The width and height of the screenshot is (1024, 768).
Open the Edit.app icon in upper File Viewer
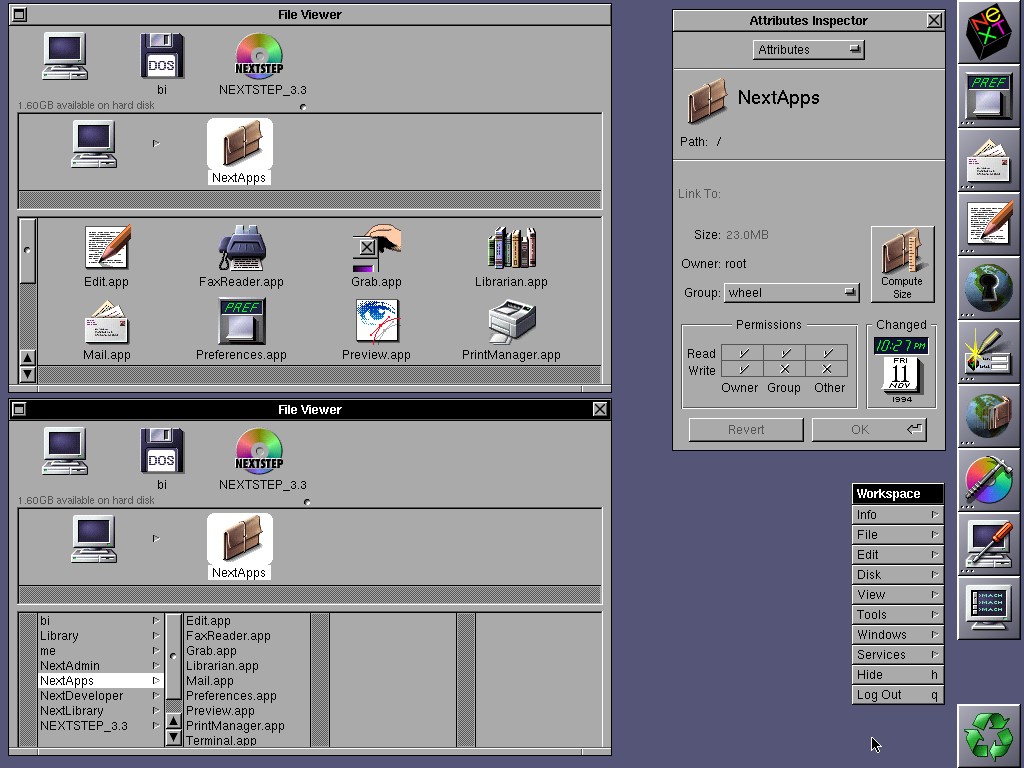[x=108, y=247]
